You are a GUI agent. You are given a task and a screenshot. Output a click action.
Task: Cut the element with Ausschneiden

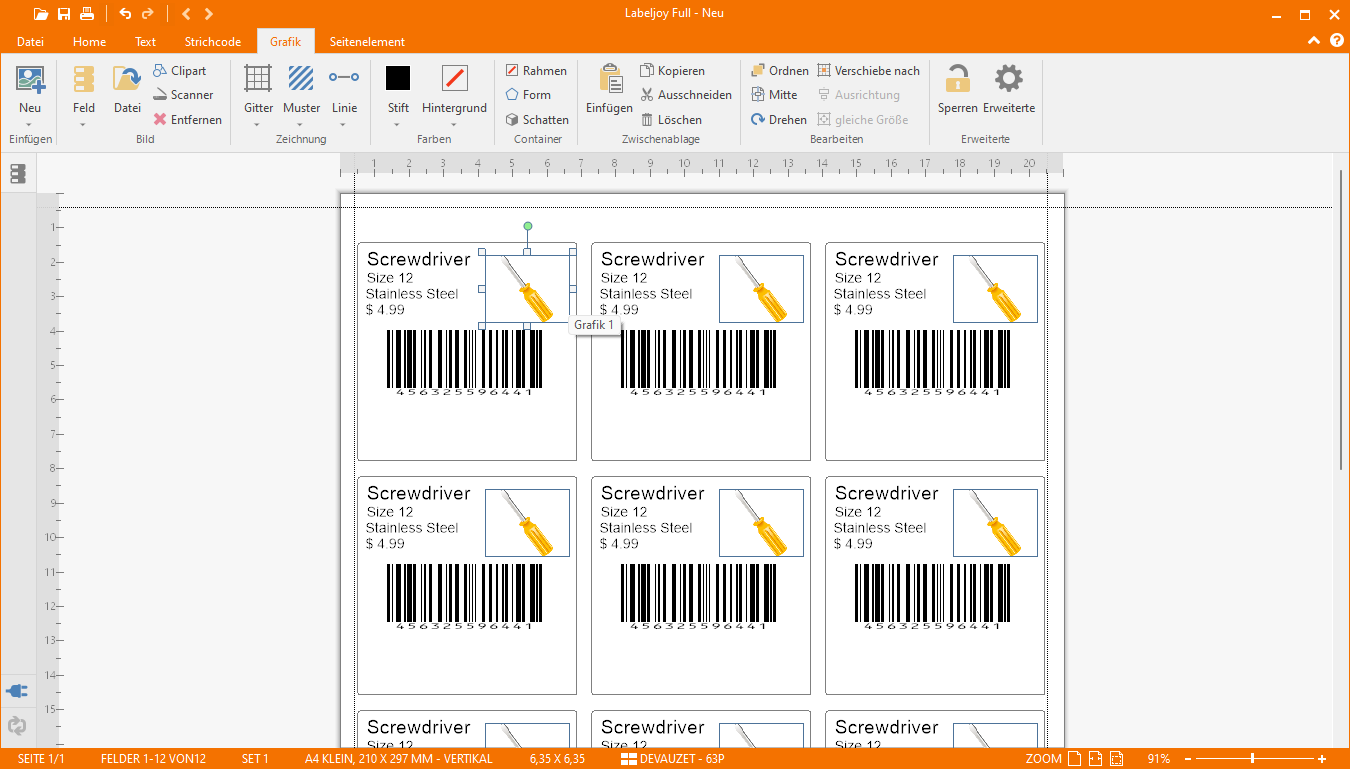(x=686, y=95)
